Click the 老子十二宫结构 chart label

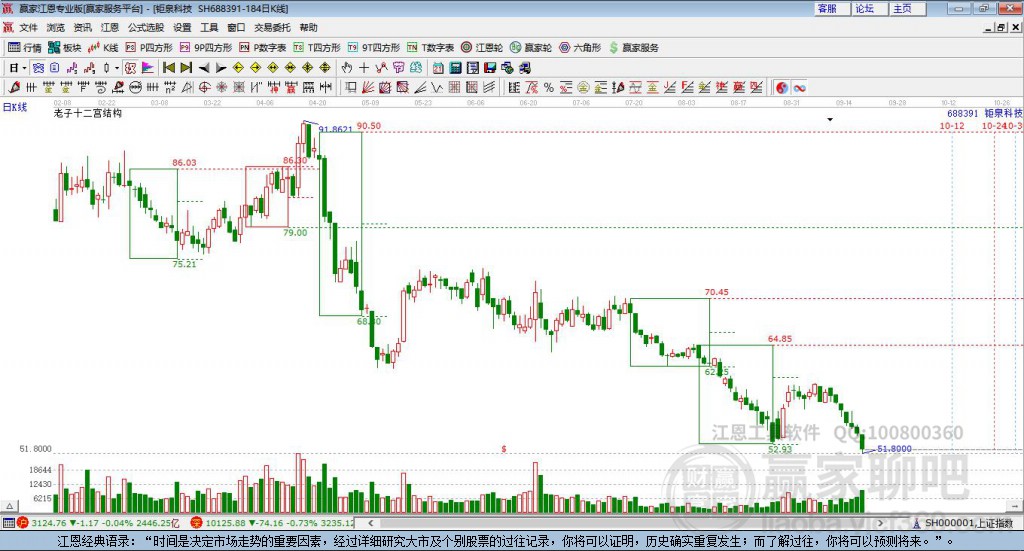[x=88, y=113]
